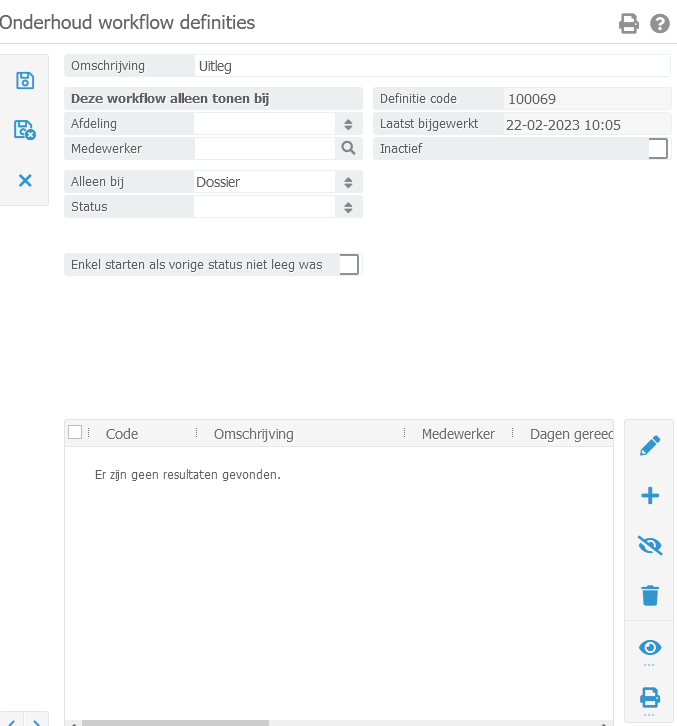
Task: Click the Medewerker search magnifier
Action: point(348,148)
